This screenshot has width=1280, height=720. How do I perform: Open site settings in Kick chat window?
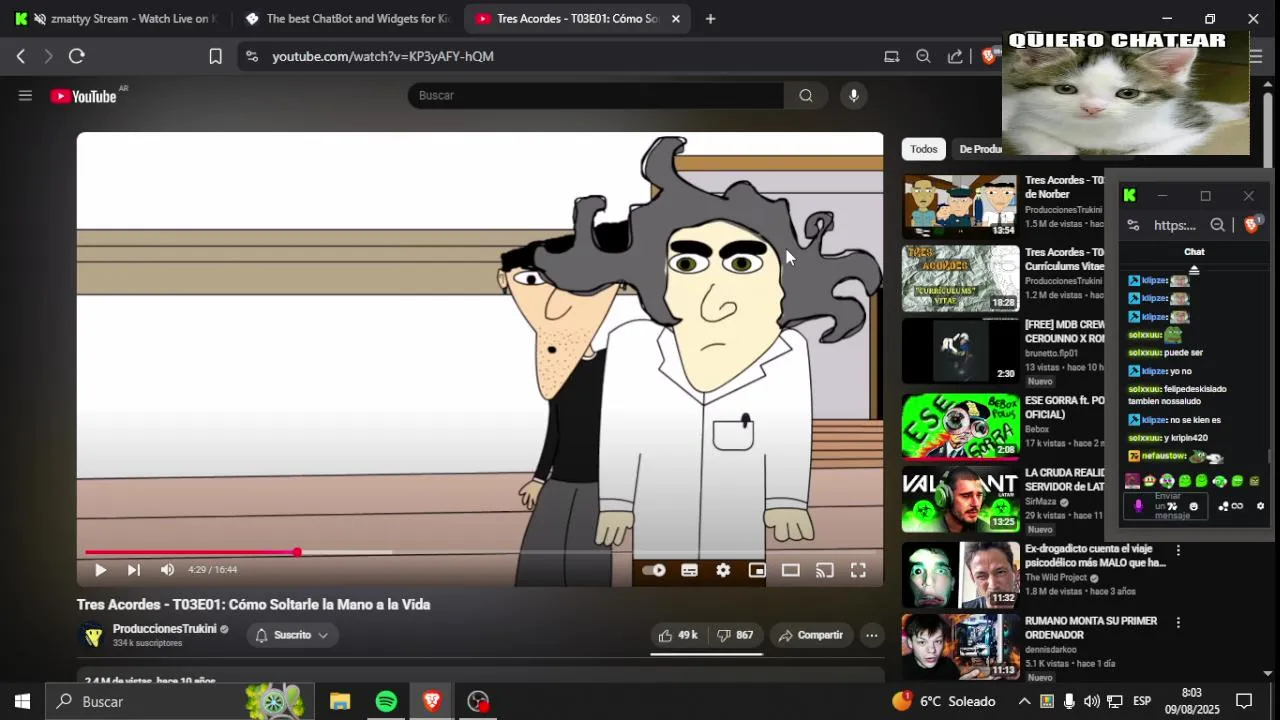click(1133, 225)
